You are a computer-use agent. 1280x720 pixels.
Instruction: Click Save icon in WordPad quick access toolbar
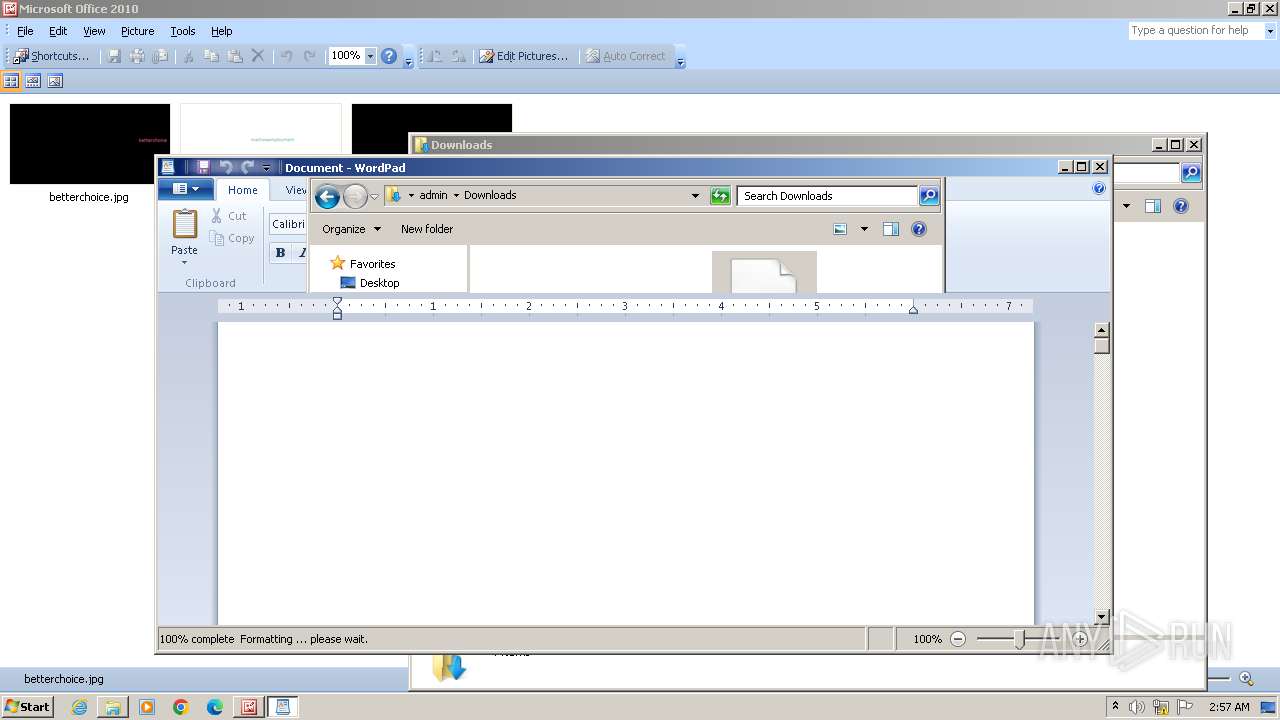(203, 167)
